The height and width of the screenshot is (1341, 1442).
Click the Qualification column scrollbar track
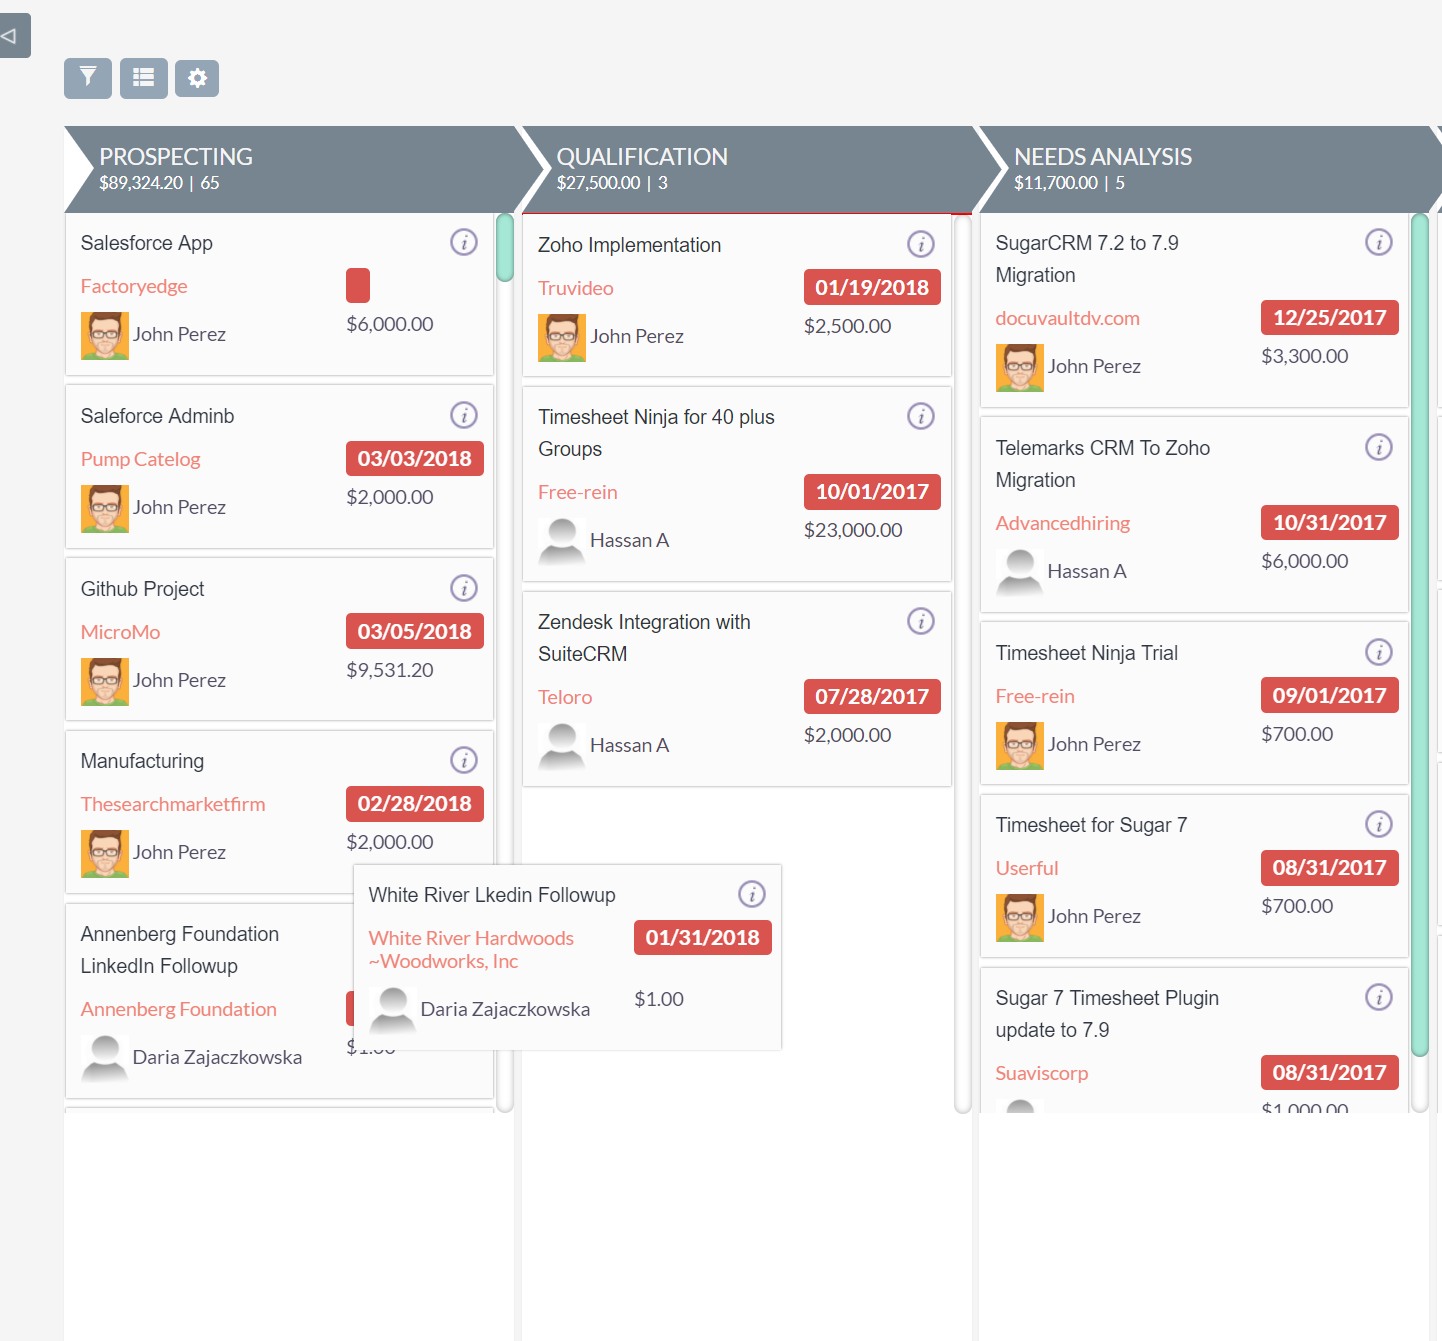[x=963, y=664]
